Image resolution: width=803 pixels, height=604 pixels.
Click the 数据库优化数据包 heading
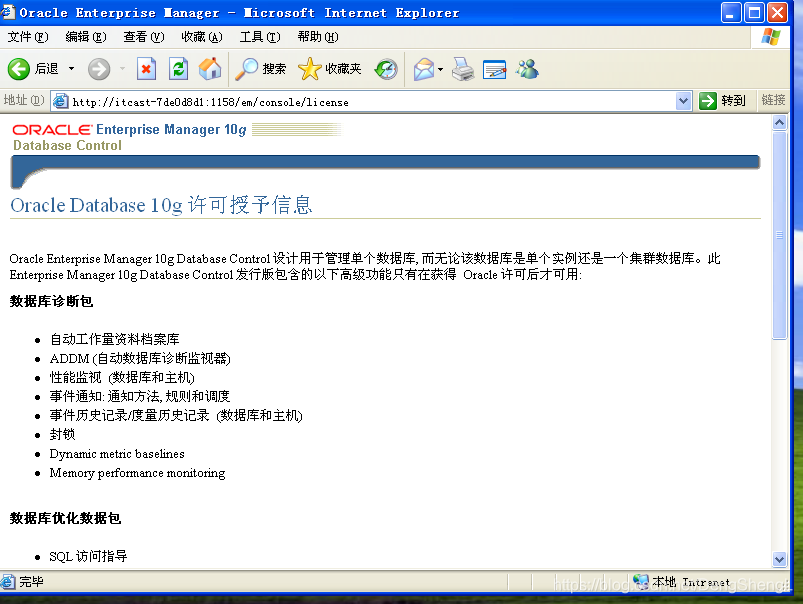pos(65,518)
